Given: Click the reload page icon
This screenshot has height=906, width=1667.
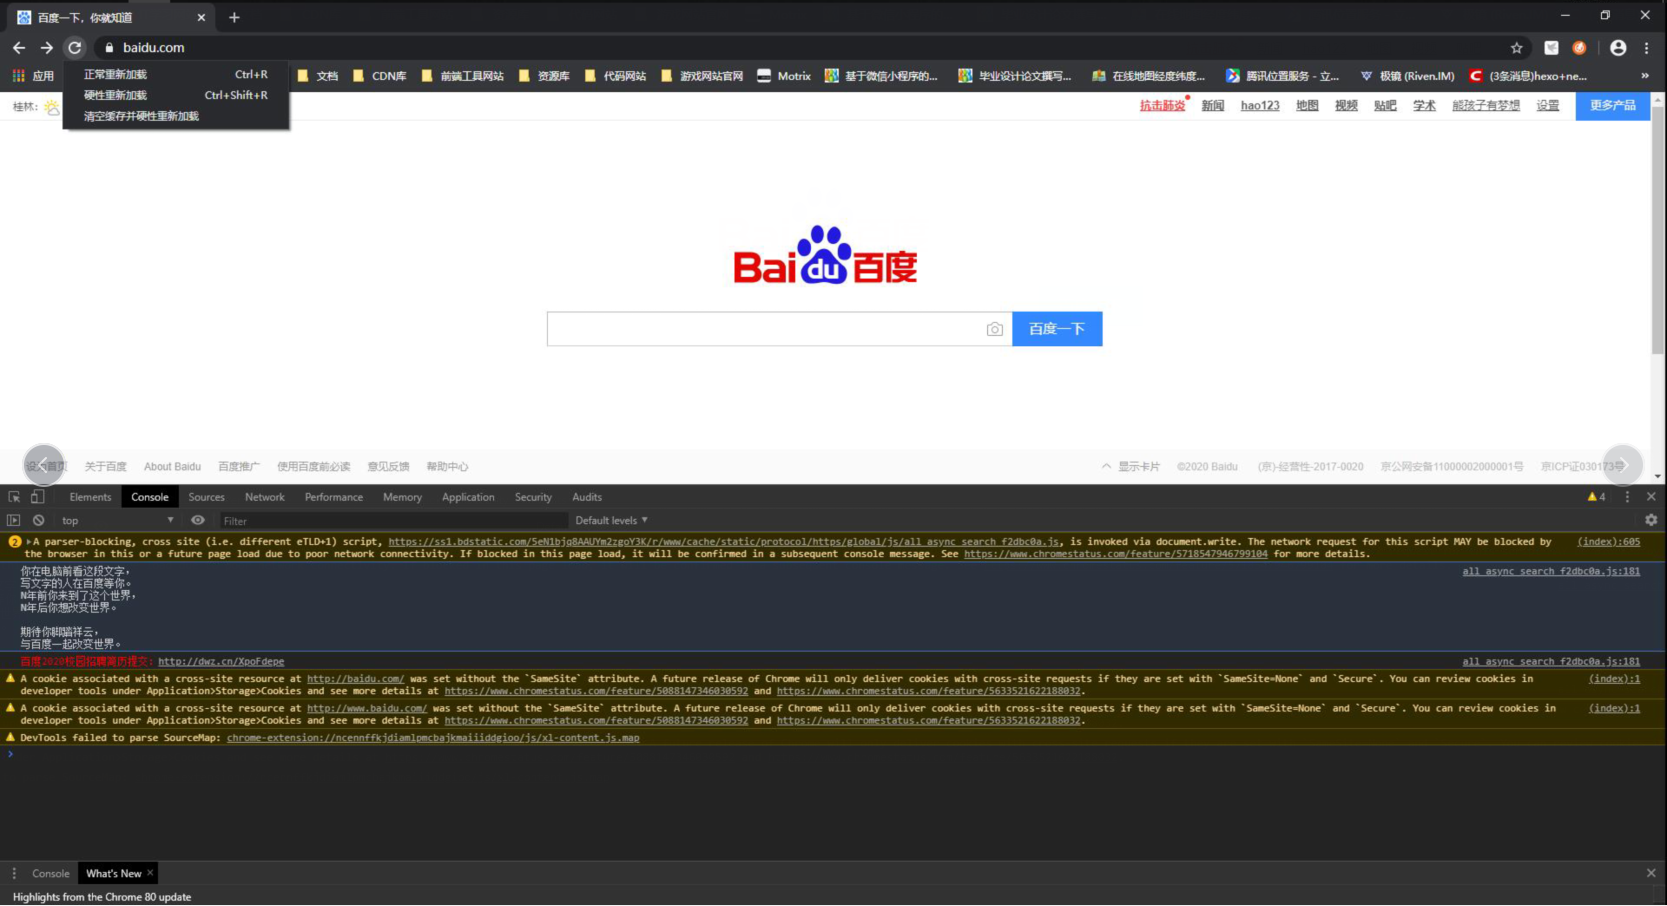Looking at the screenshot, I should point(74,47).
